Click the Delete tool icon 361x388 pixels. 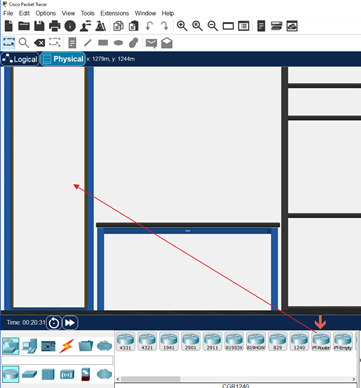coord(39,43)
